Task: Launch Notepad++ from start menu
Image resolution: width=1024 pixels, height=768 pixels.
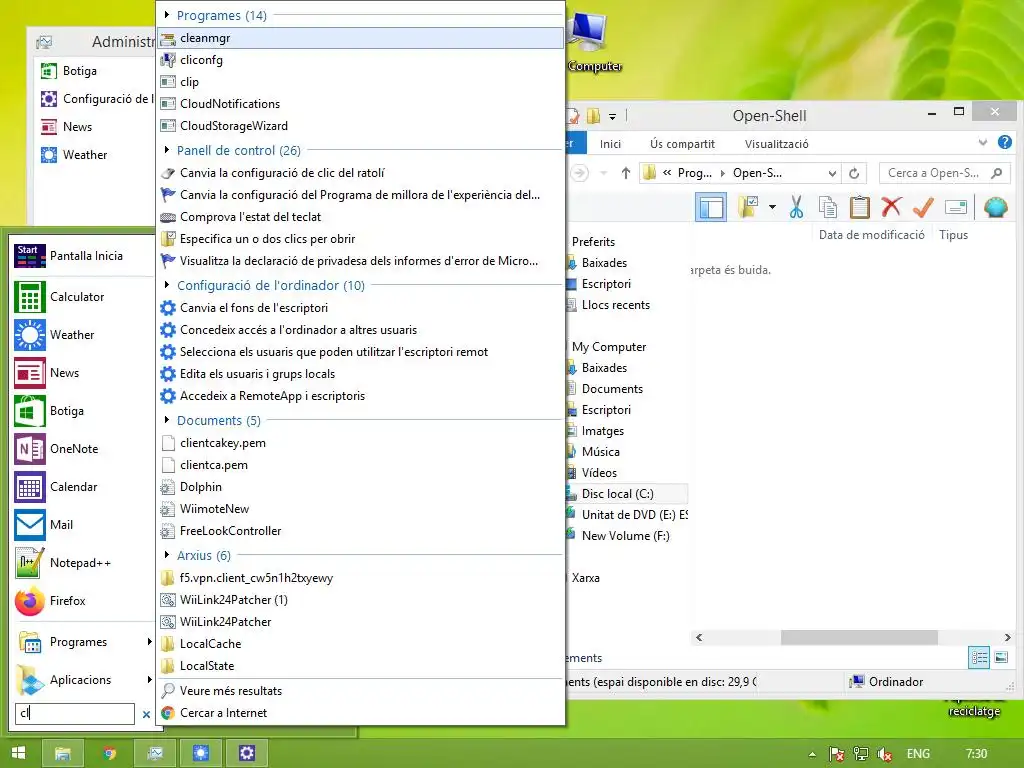Action: 83,563
